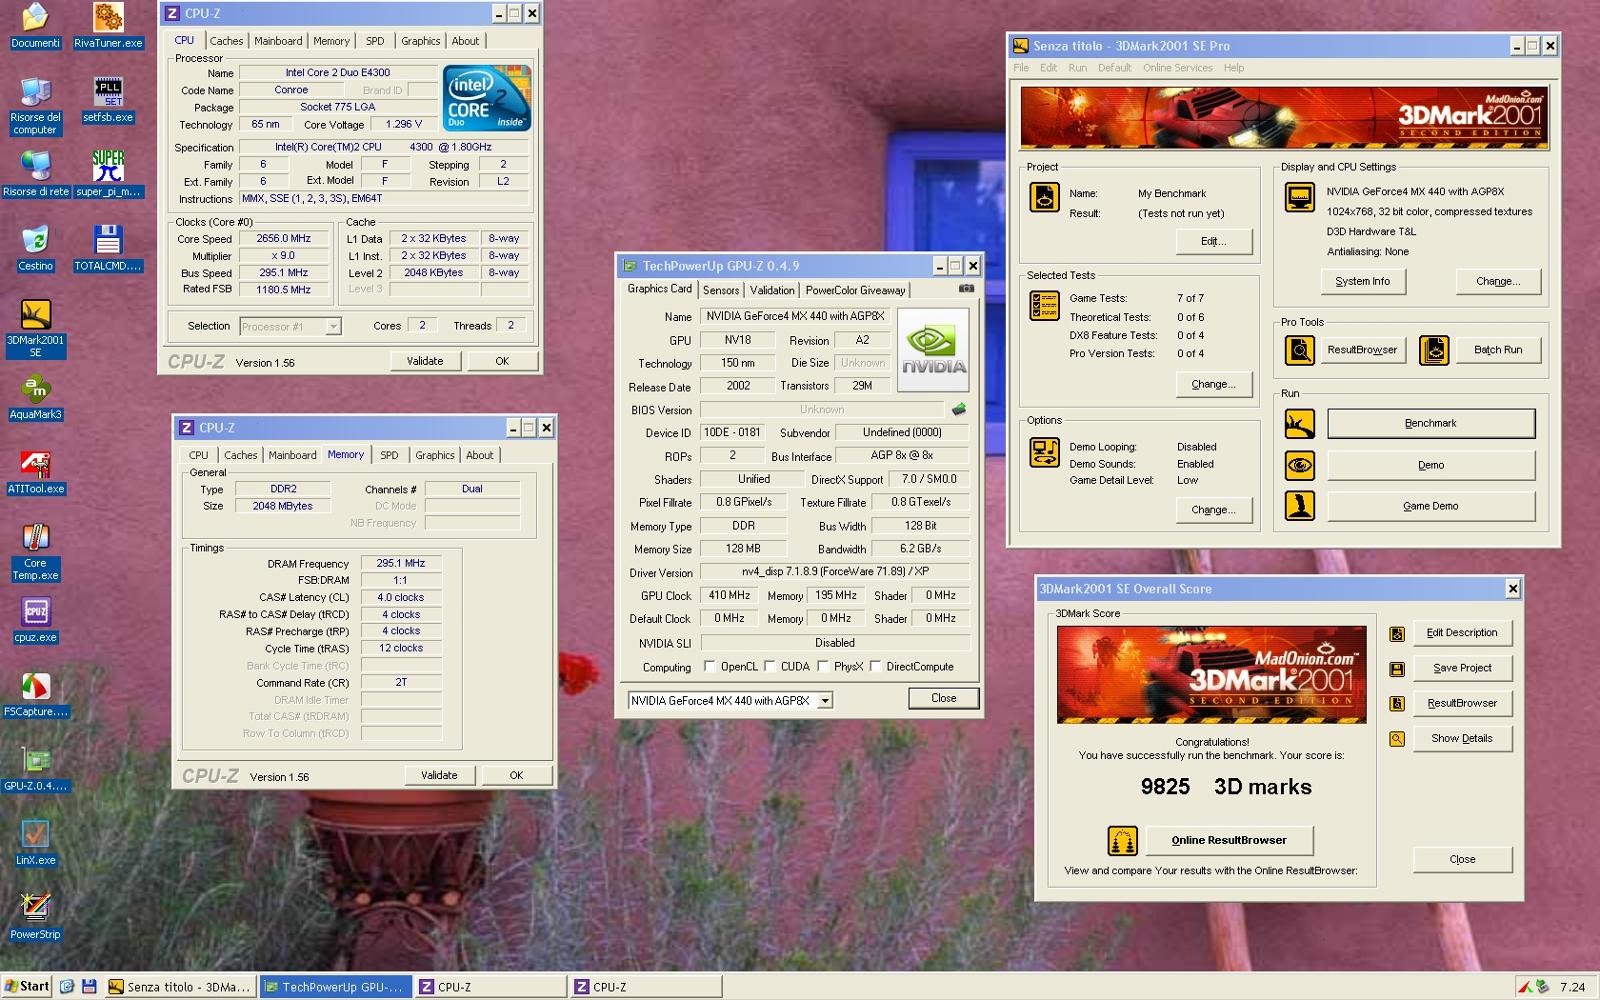
Task: Open Online Services menu in 3DMark2001
Action: [x=1177, y=68]
